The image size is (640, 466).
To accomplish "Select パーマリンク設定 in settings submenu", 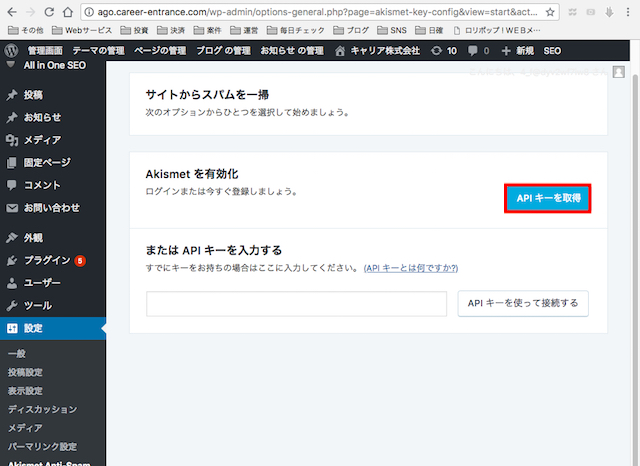I will click(x=42, y=446).
